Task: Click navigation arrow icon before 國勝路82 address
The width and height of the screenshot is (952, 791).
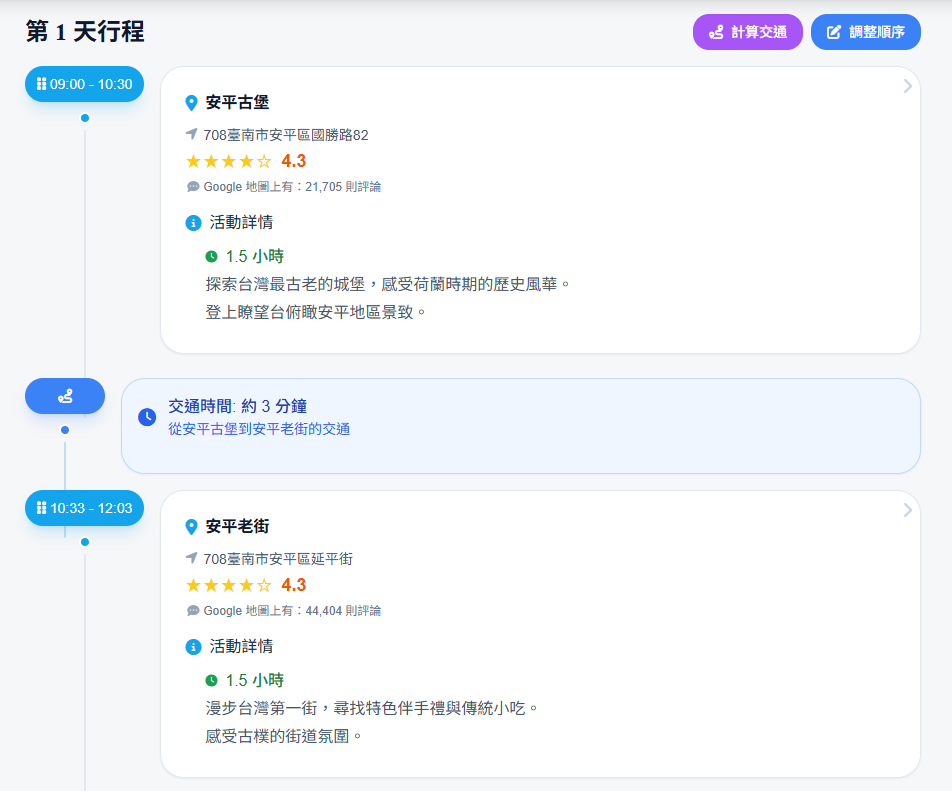Action: (x=191, y=134)
